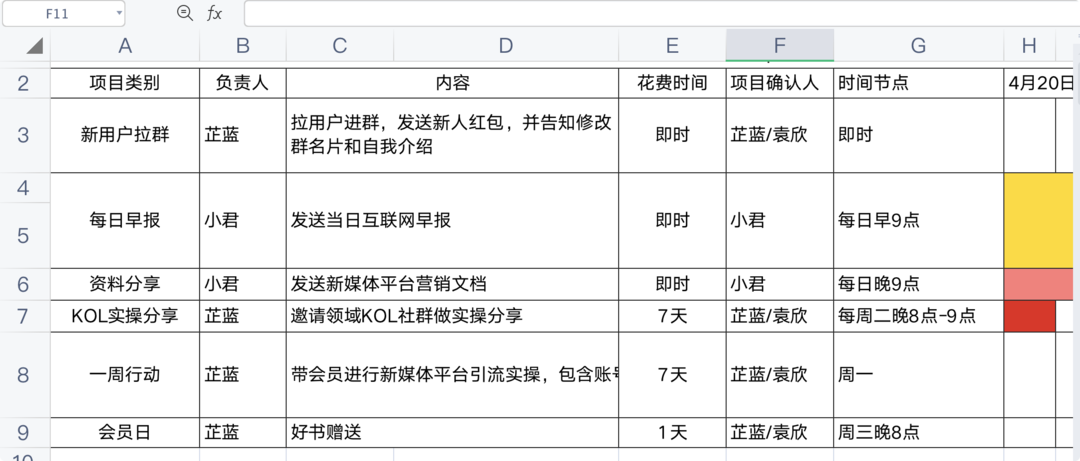
Task: Click the pink filled cell in row 6
Action: point(1040,283)
